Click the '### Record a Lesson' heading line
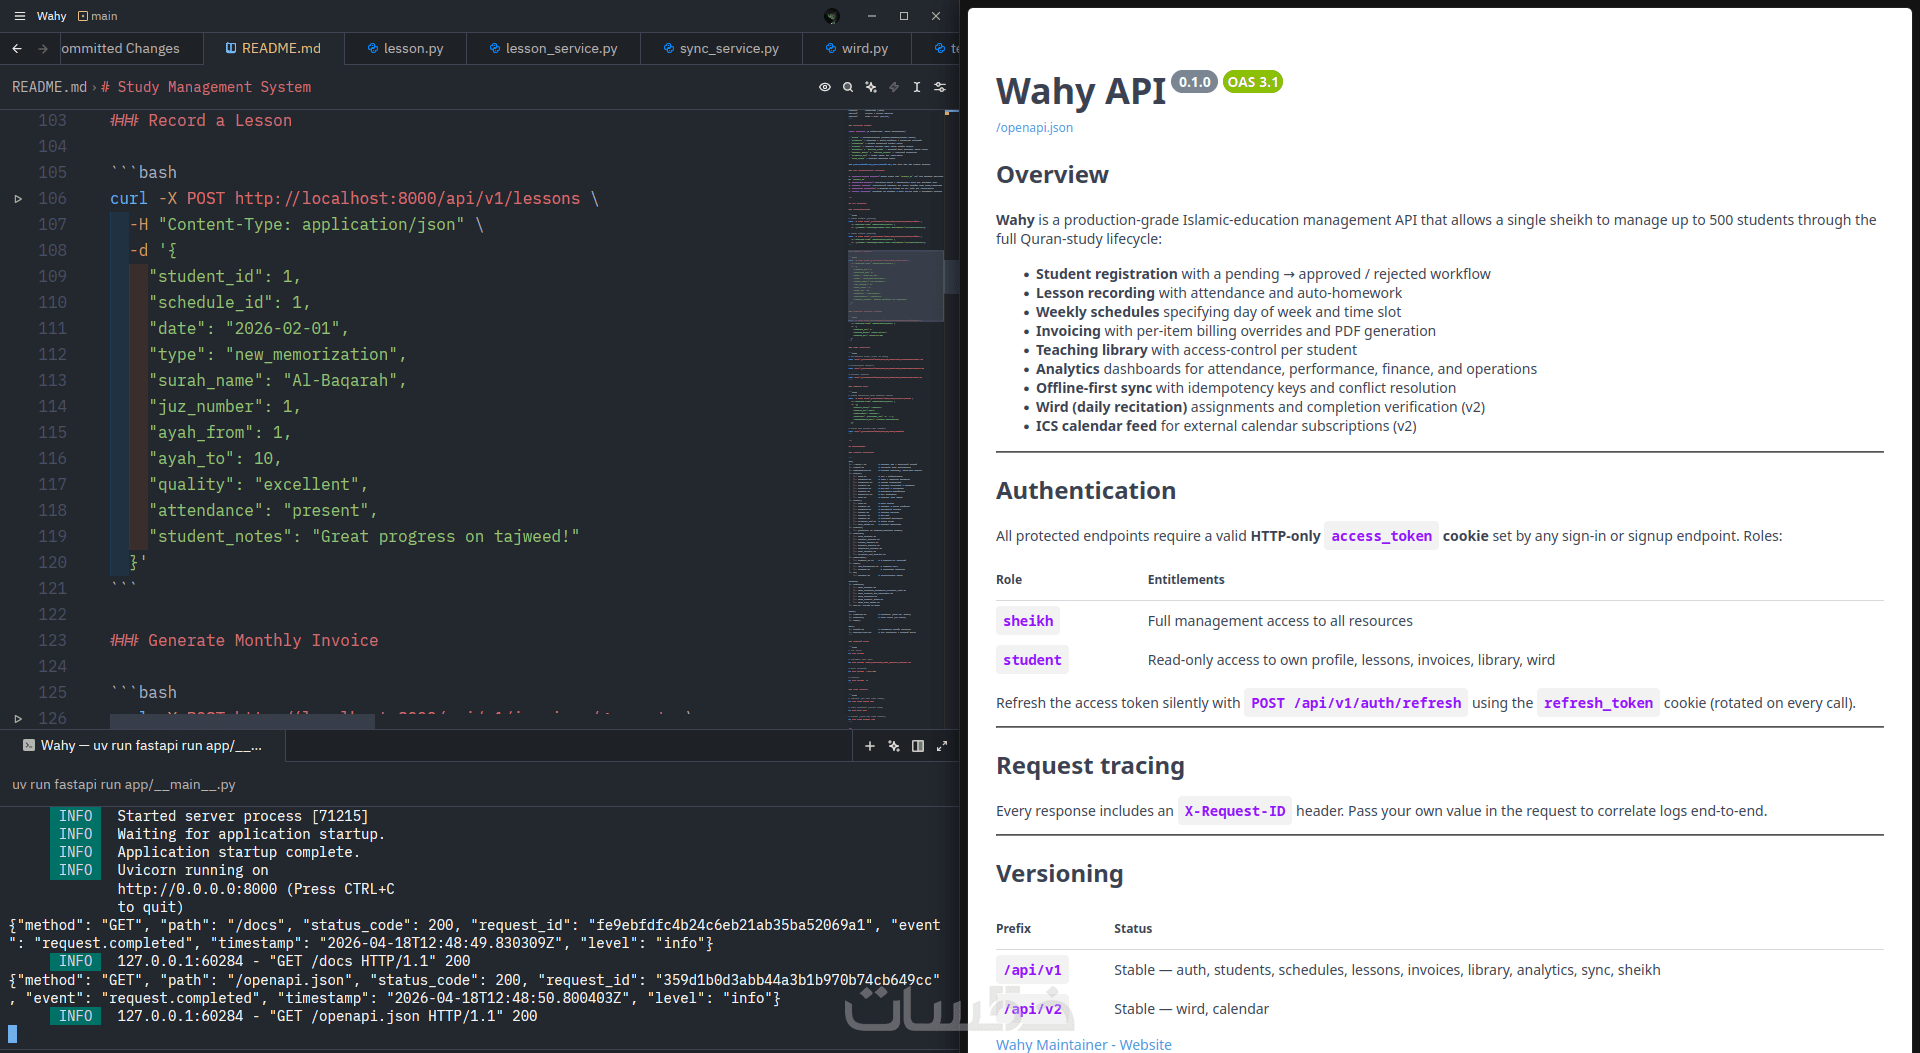 201,120
